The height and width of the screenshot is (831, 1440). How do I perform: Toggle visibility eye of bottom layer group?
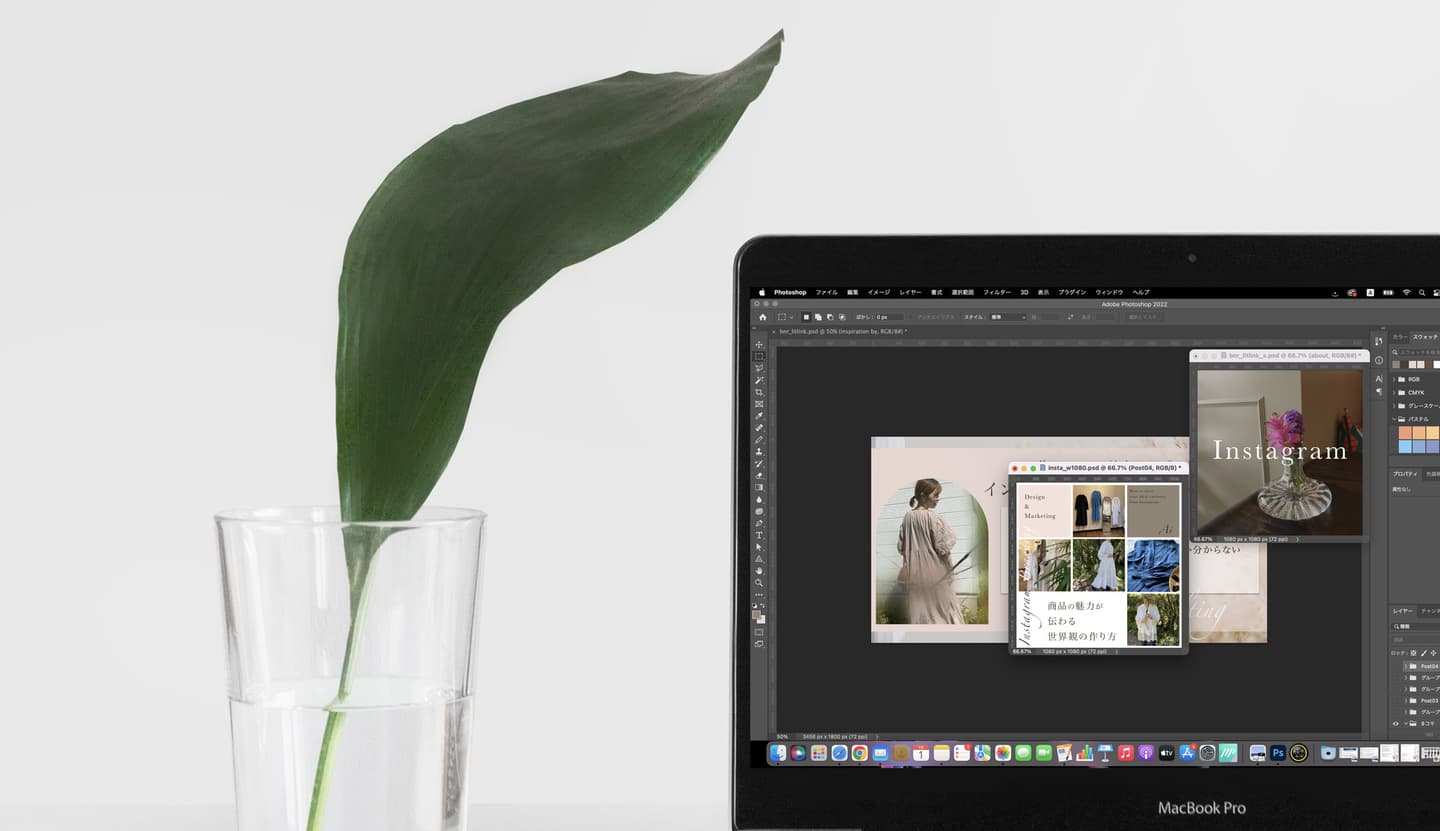coord(1396,723)
